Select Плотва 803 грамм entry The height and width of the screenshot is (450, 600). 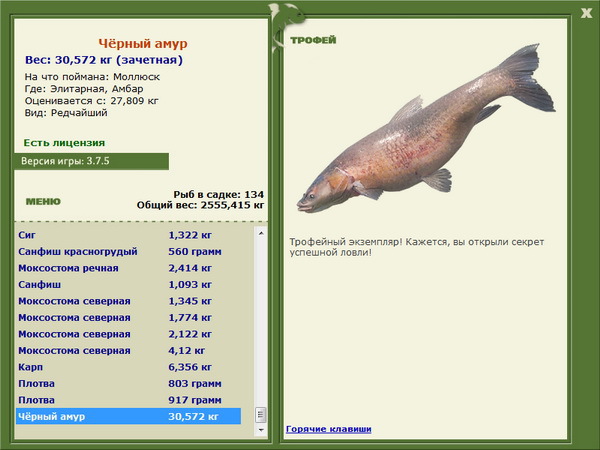(x=129, y=383)
